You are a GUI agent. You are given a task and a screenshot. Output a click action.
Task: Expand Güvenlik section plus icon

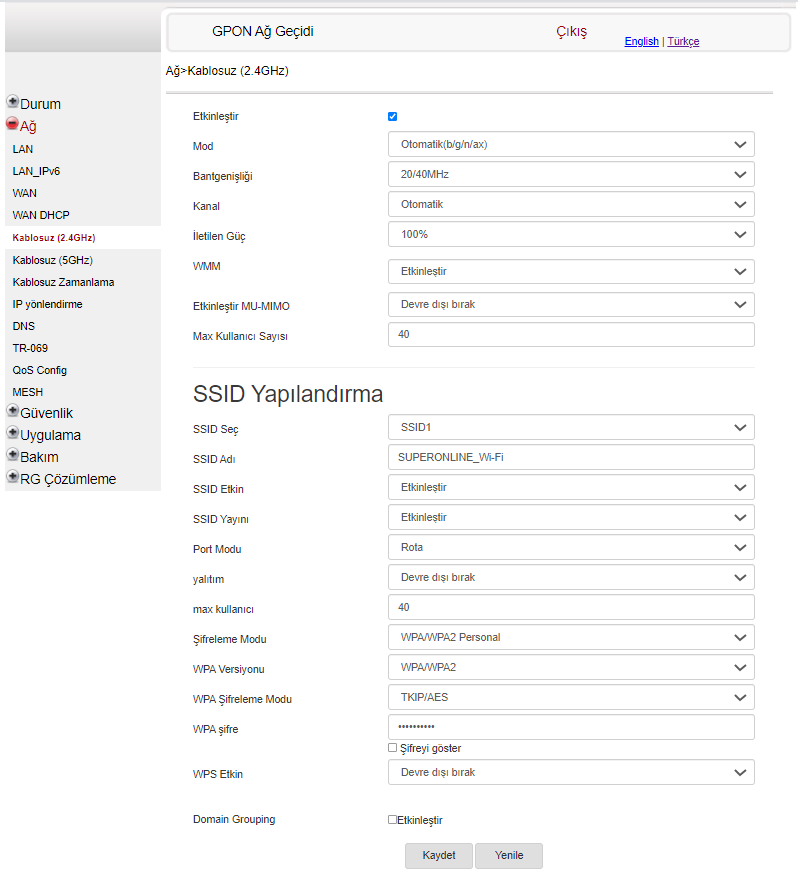tap(13, 411)
